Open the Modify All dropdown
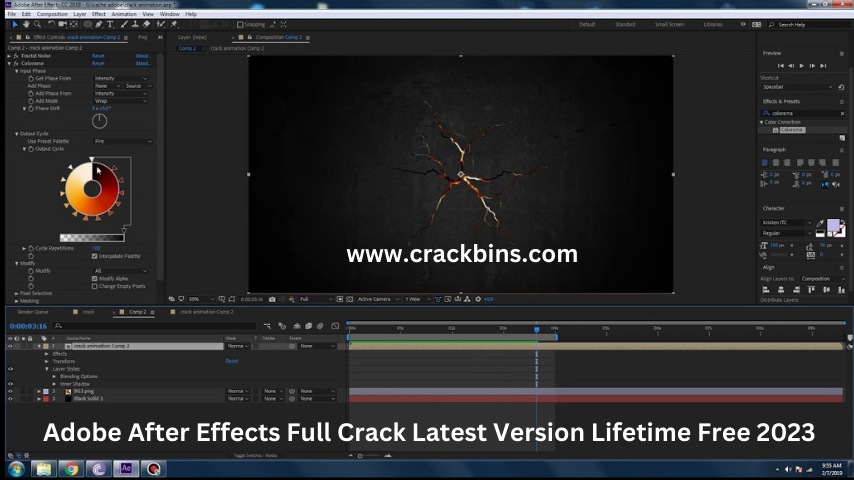Viewport: 854px width, 480px height. 120,271
